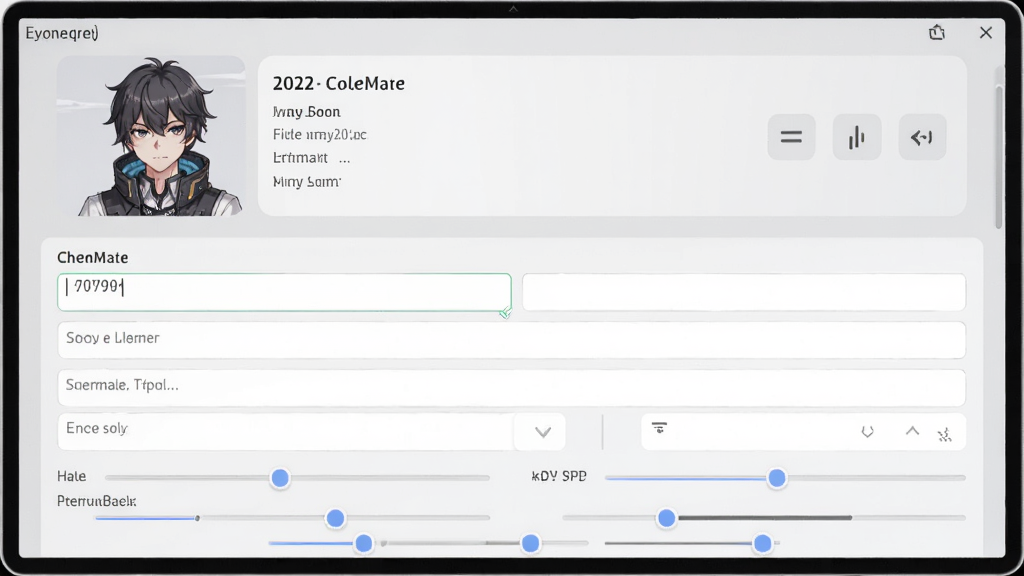Image resolution: width=1024 pixels, height=576 pixels.
Task: Click the sparkle icon in the toolbar box
Action: (944, 434)
